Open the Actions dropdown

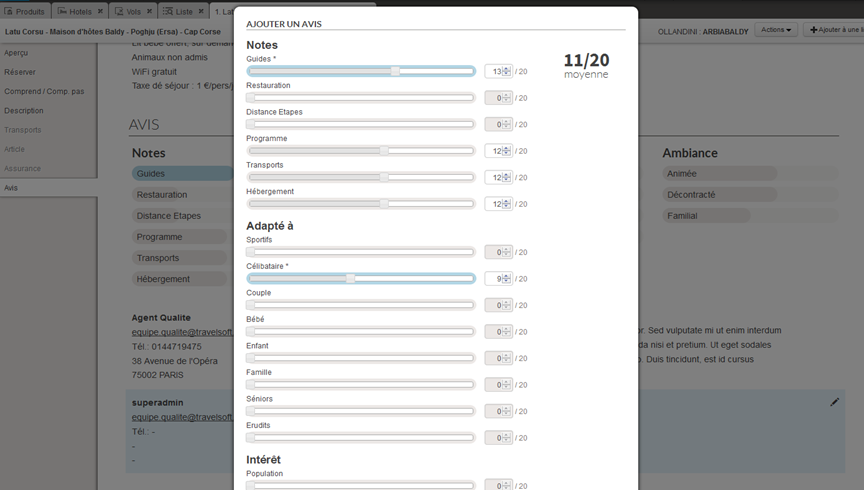776,30
